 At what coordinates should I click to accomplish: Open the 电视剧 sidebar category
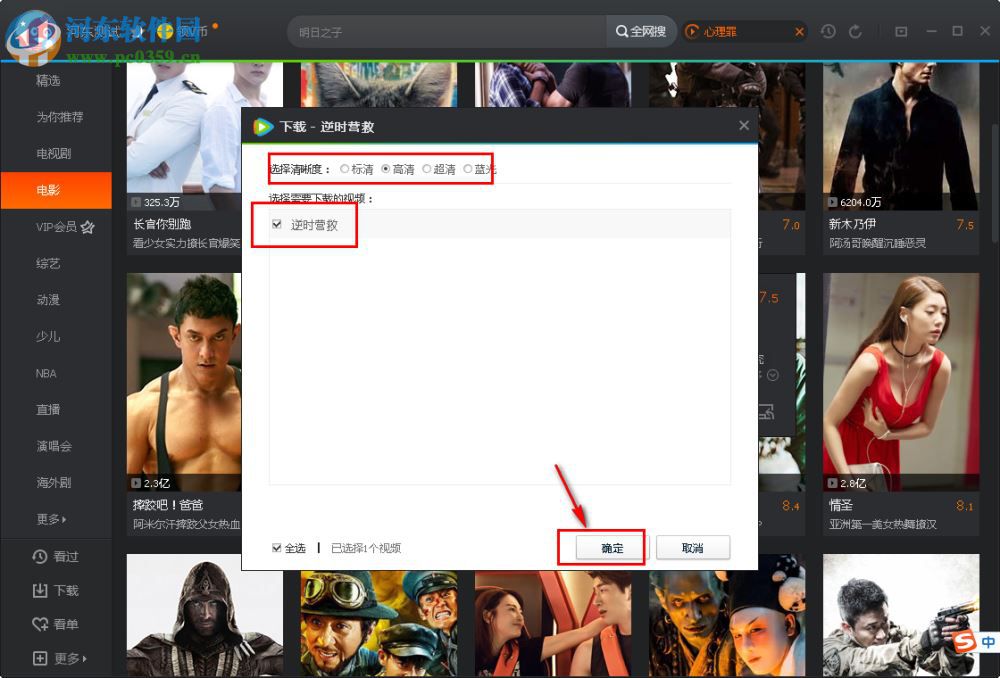[x=56, y=153]
